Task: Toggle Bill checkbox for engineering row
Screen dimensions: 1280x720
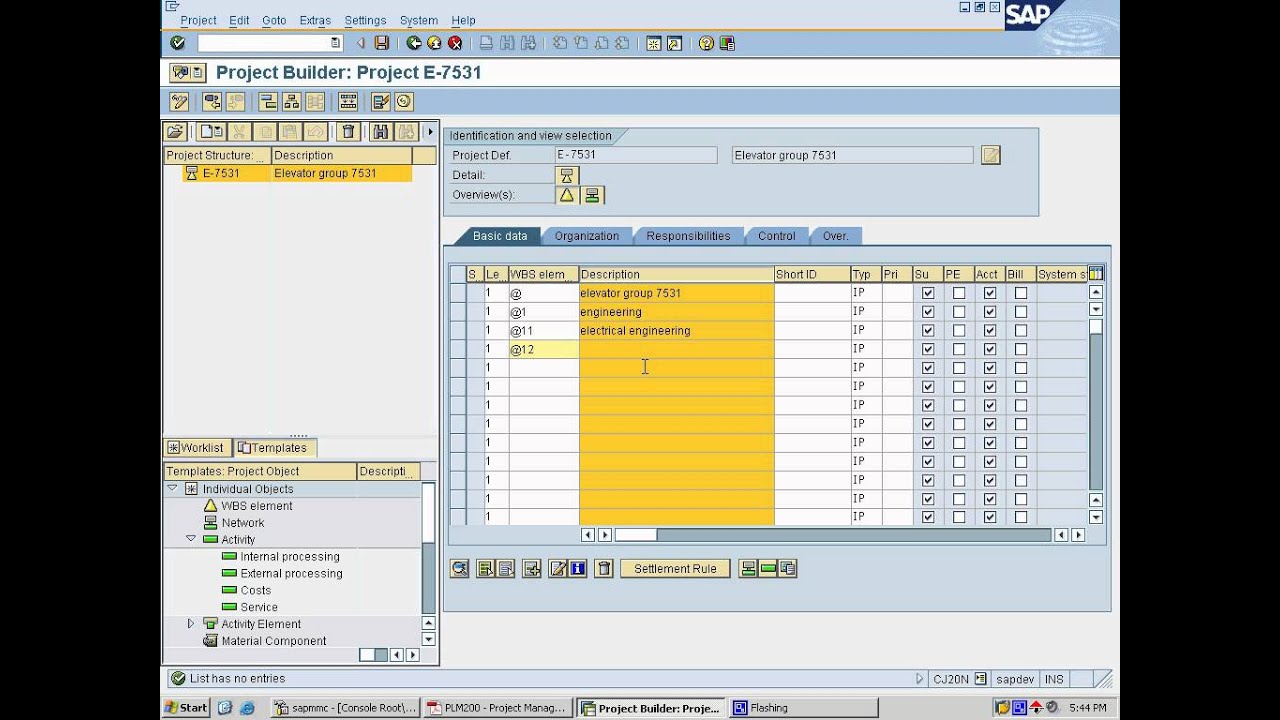Action: click(x=1021, y=312)
